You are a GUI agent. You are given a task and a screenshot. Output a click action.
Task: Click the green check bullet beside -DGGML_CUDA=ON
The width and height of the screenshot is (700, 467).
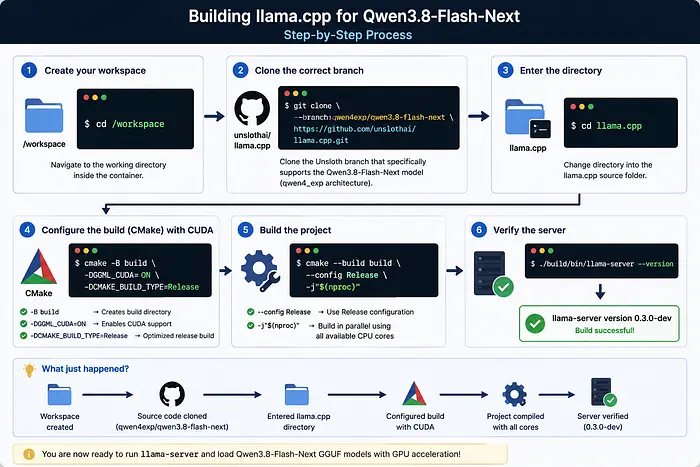point(24,324)
